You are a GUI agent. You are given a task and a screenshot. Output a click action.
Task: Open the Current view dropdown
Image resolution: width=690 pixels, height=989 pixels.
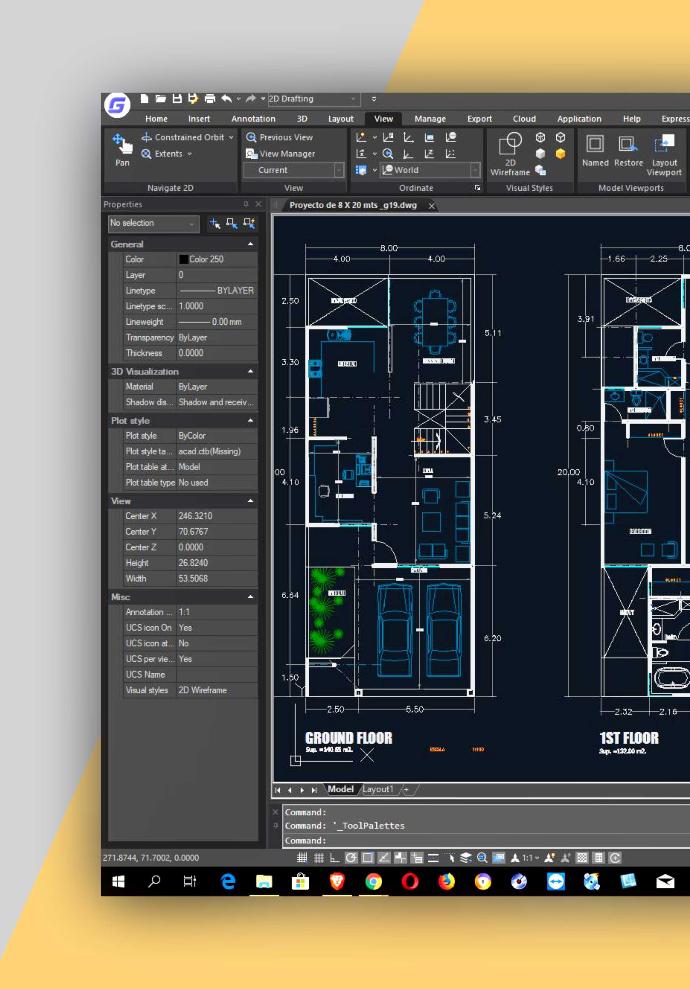pos(294,170)
